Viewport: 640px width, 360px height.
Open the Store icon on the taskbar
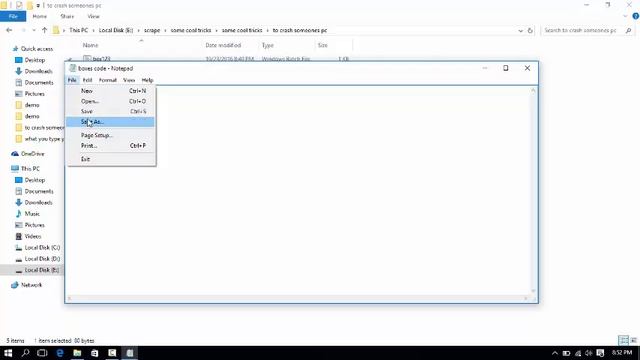point(94,353)
